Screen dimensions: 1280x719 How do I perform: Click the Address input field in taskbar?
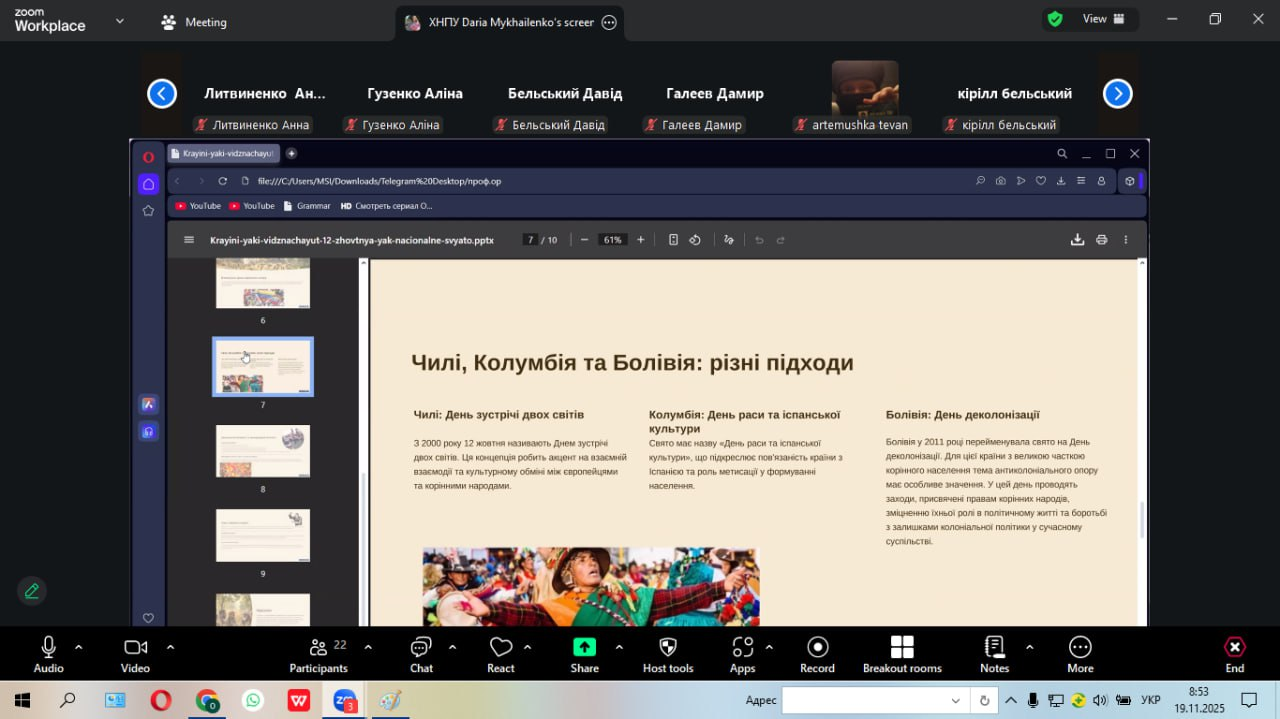(865, 700)
